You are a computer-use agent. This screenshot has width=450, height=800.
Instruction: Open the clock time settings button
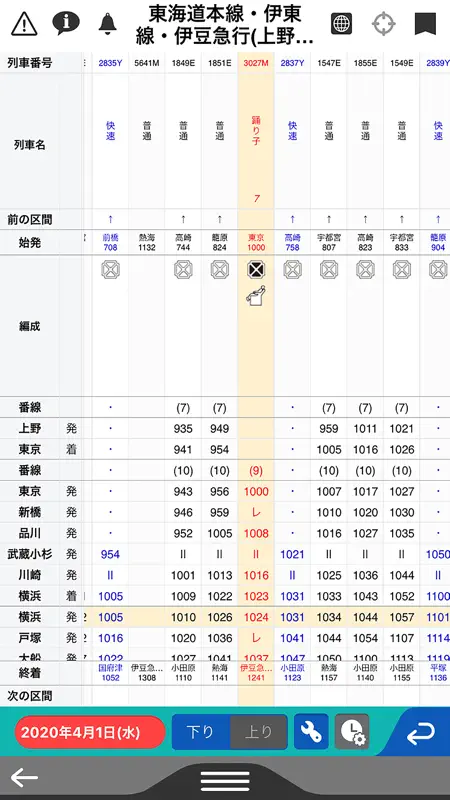click(352, 732)
